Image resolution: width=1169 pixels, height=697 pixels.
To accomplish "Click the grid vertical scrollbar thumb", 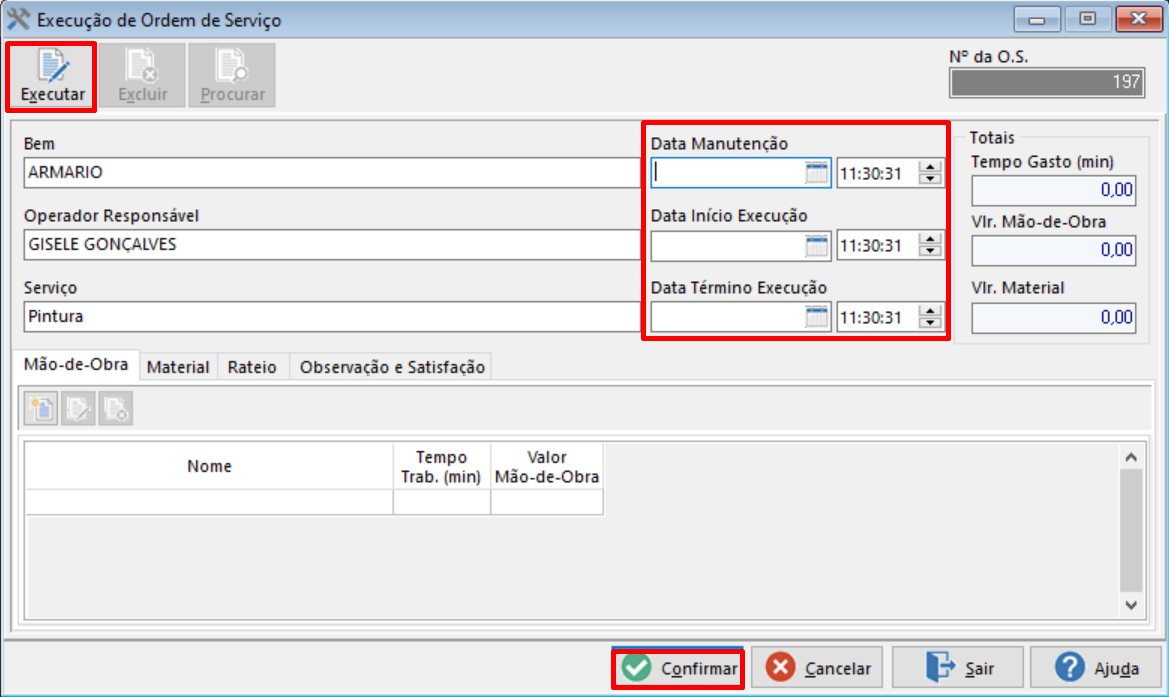I will point(1131,530).
